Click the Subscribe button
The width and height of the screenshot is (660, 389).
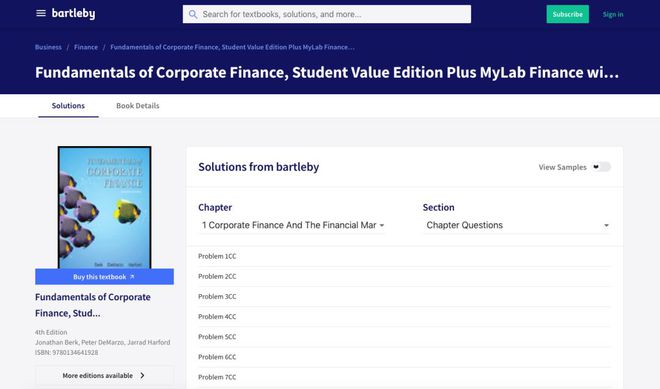[567, 14]
